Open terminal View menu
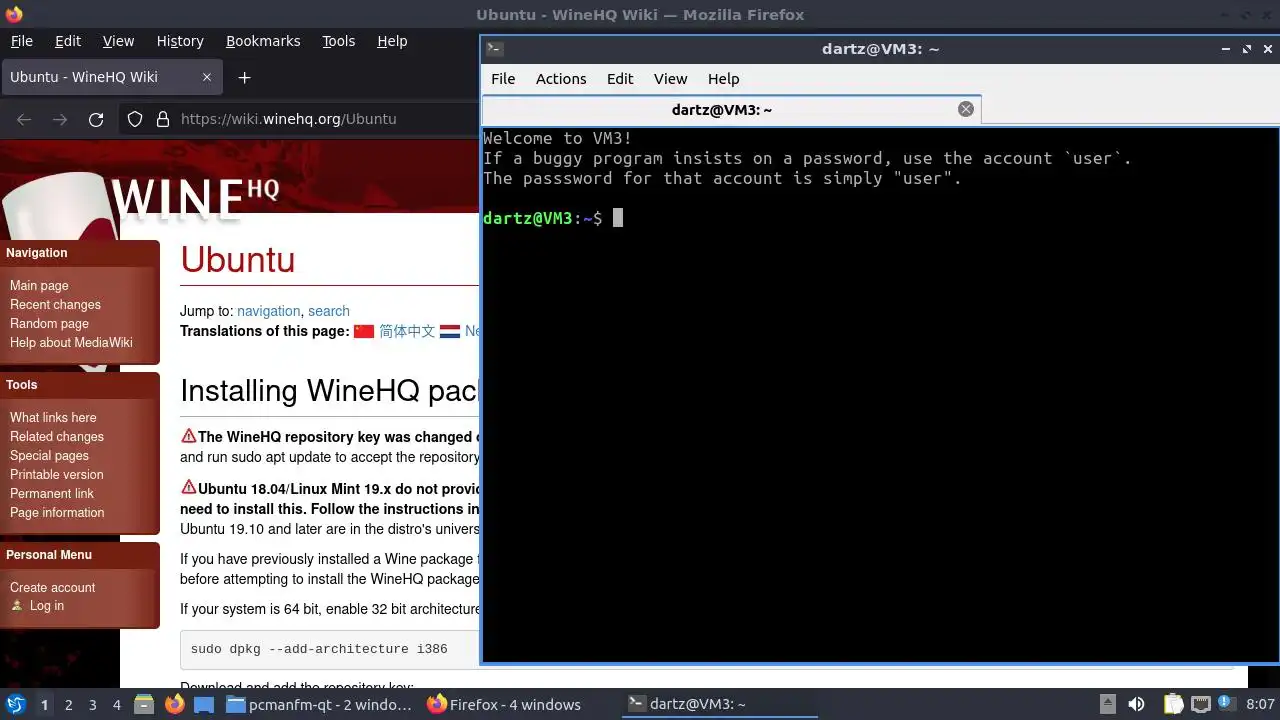The image size is (1280, 720). tap(670, 79)
